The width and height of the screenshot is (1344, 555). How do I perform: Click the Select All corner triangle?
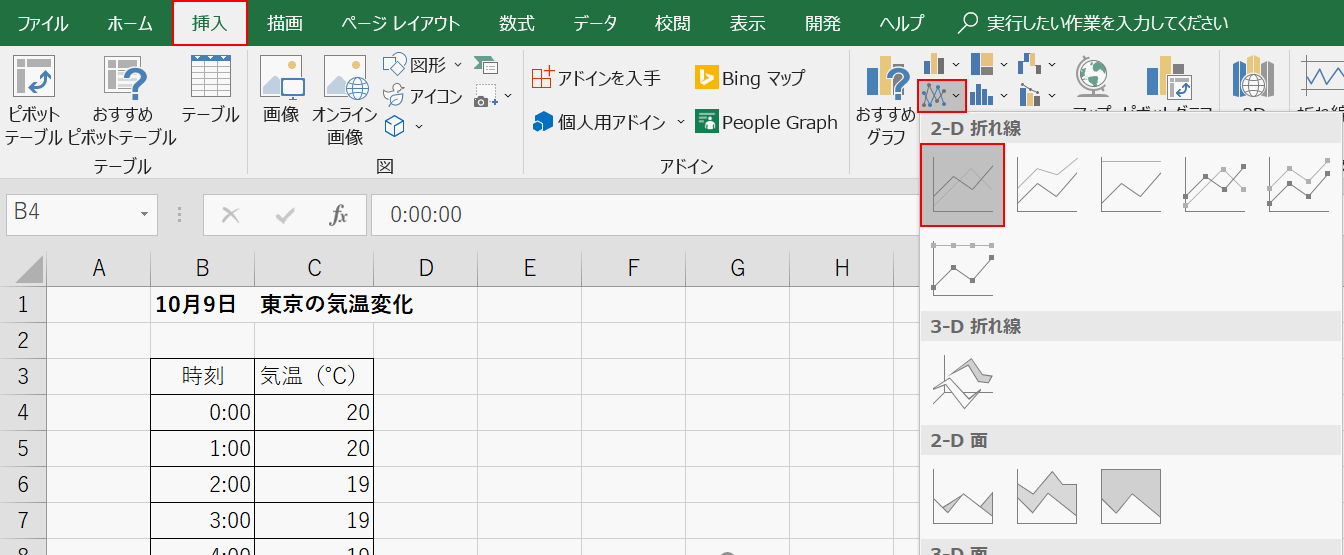[x=30, y=268]
